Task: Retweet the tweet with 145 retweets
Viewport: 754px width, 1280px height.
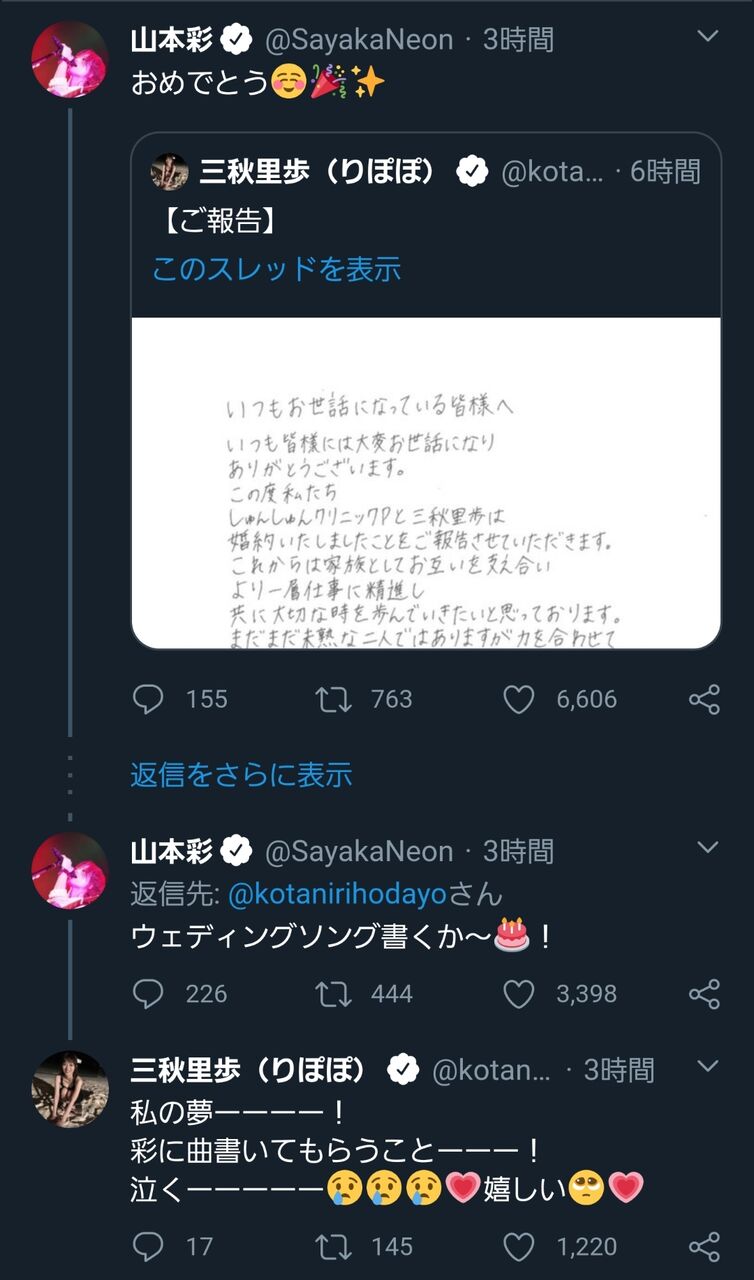Action: pyautogui.click(x=333, y=1246)
